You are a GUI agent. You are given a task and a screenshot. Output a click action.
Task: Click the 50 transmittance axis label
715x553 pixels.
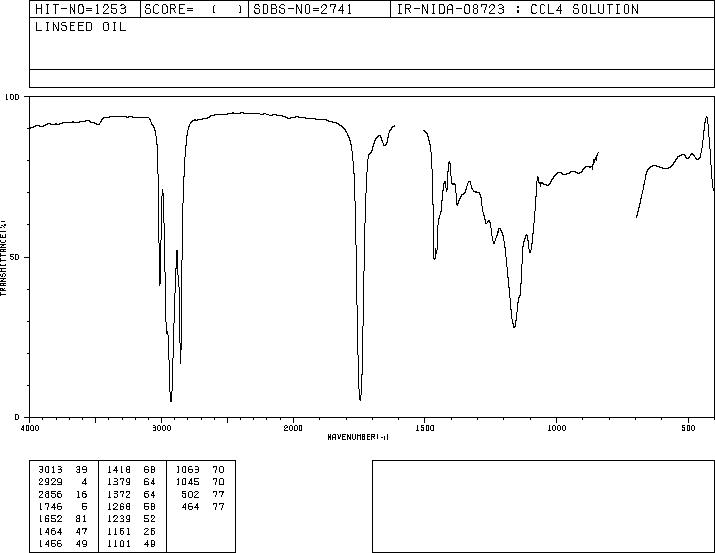pyautogui.click(x=15, y=258)
